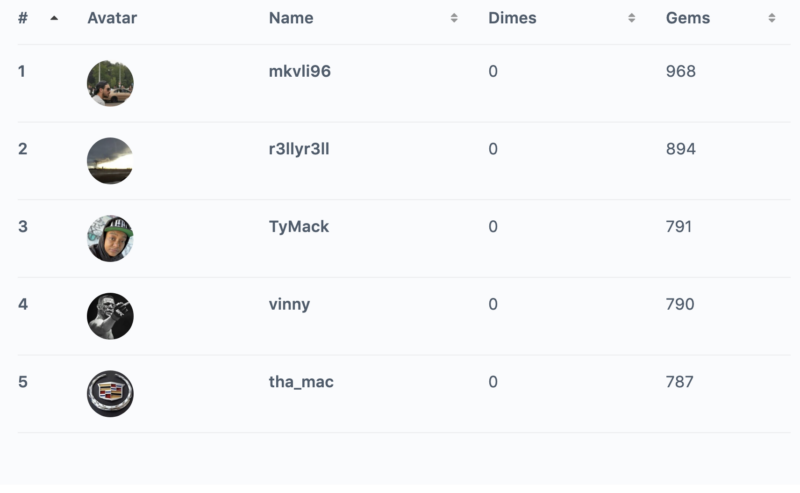Open the r3llyr3ll username link

click(x=299, y=149)
